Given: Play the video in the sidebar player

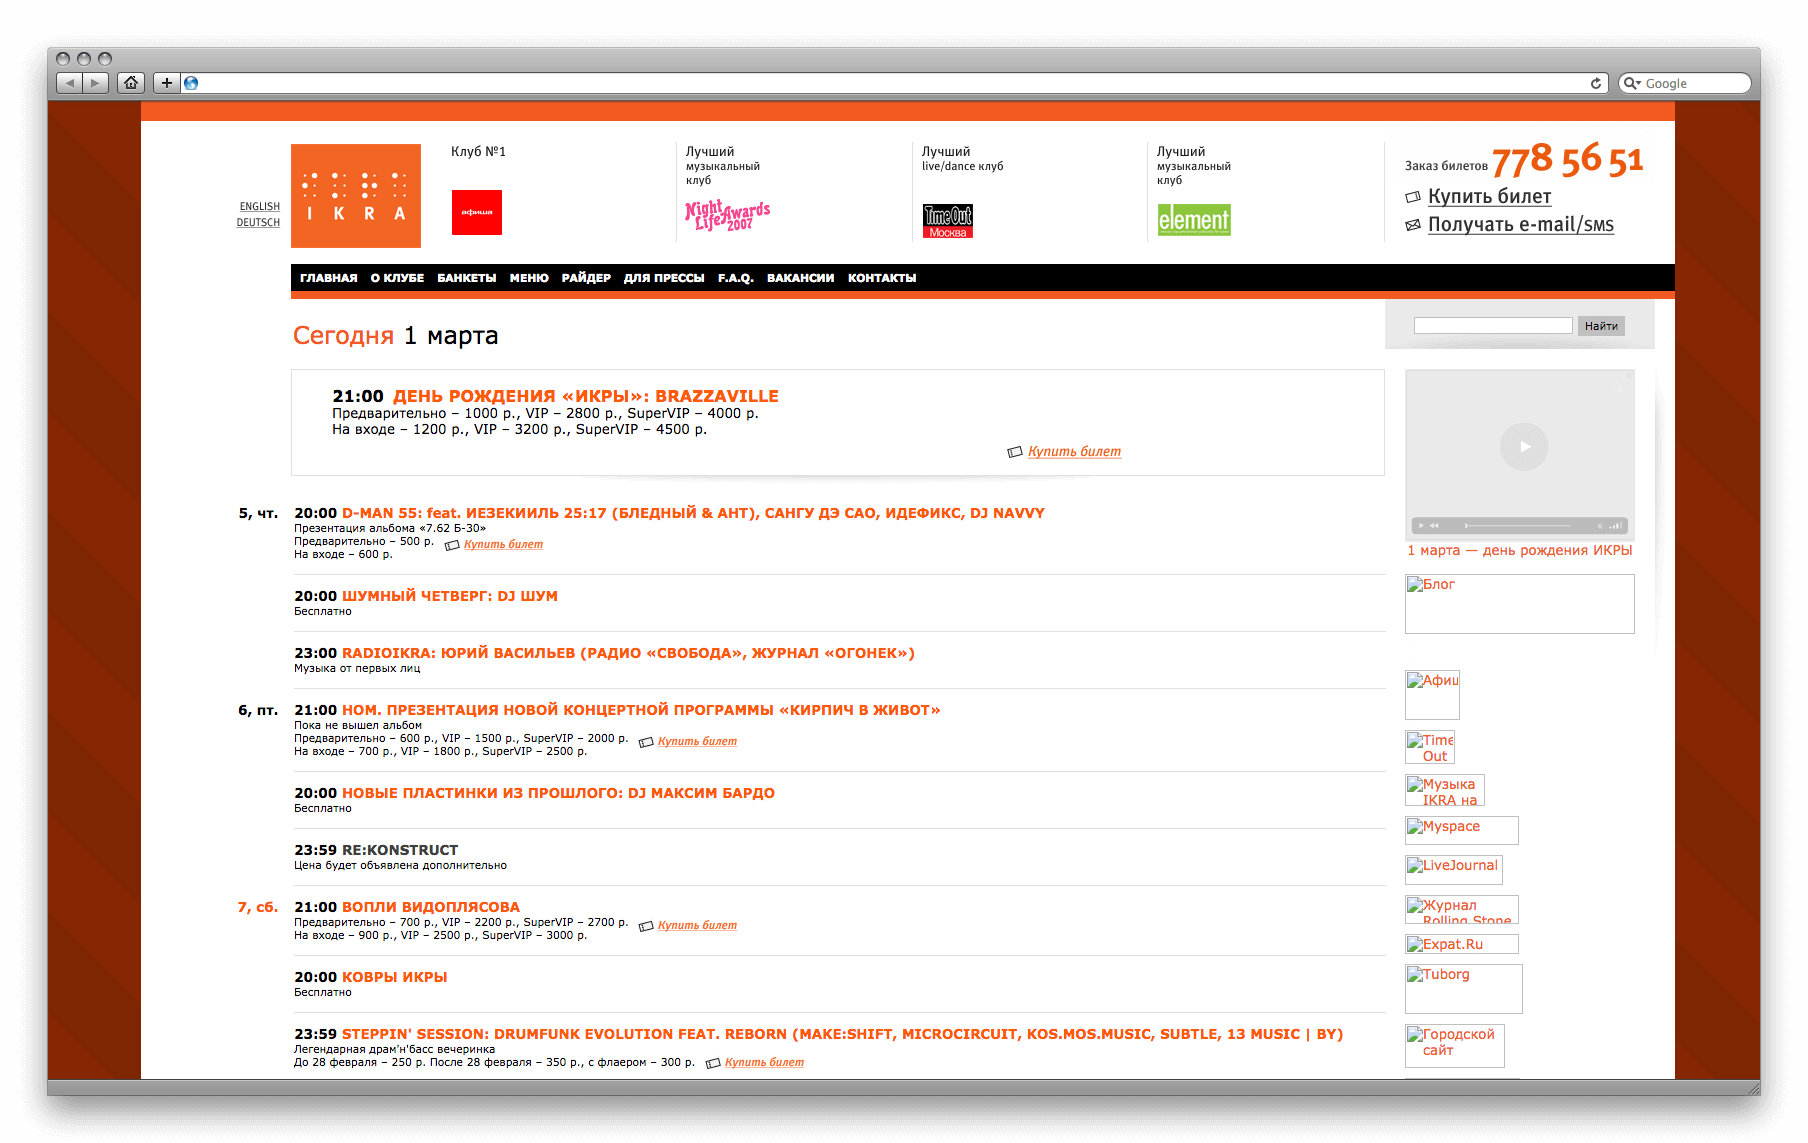Looking at the screenshot, I should [1523, 447].
